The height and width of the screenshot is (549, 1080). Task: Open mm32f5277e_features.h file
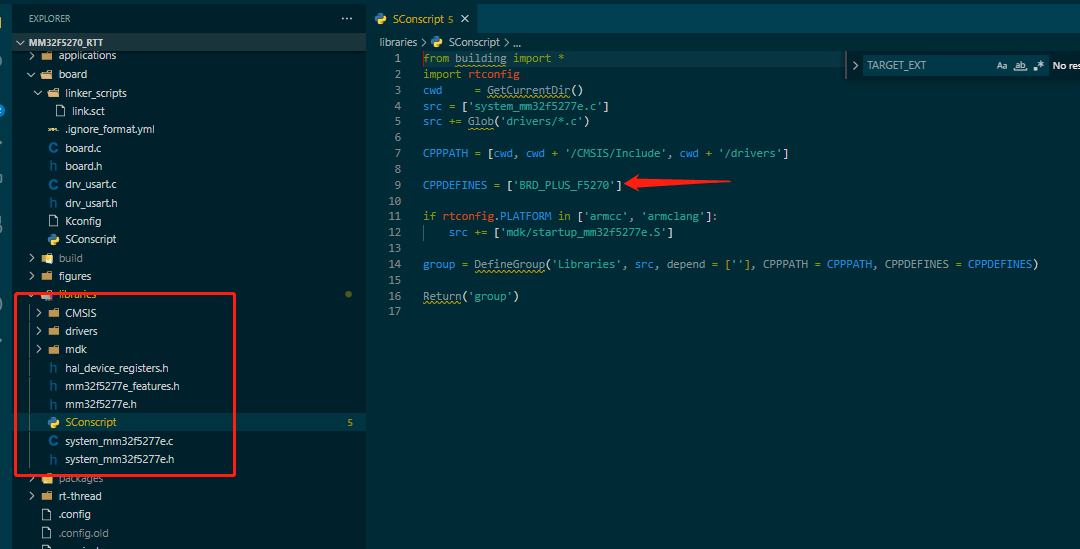pyautogui.click(x=122, y=386)
